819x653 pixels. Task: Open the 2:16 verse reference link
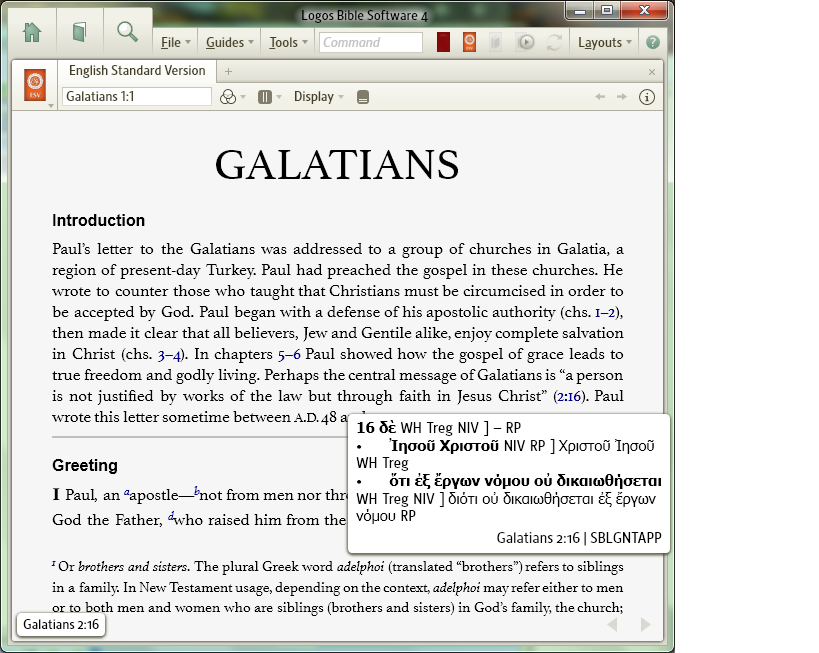pos(569,397)
